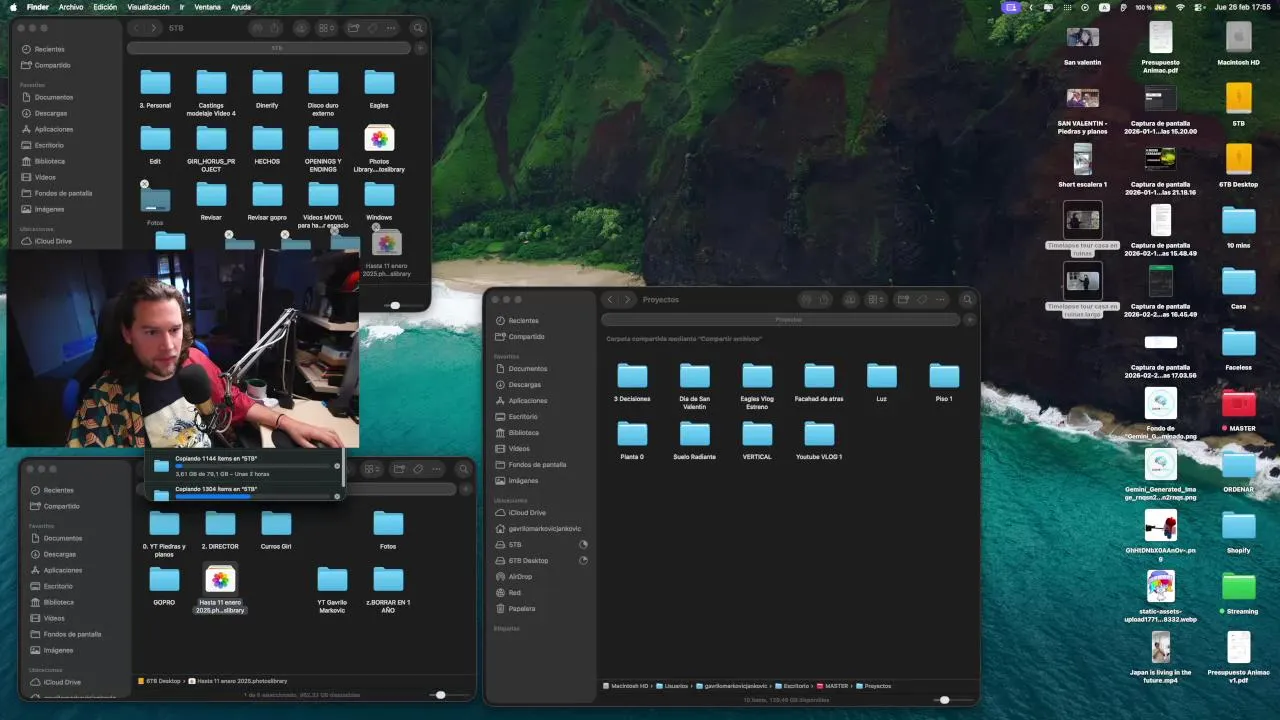Screen dimensions: 1280x720
Task: Open the Archivo menu
Action: (x=71, y=7)
